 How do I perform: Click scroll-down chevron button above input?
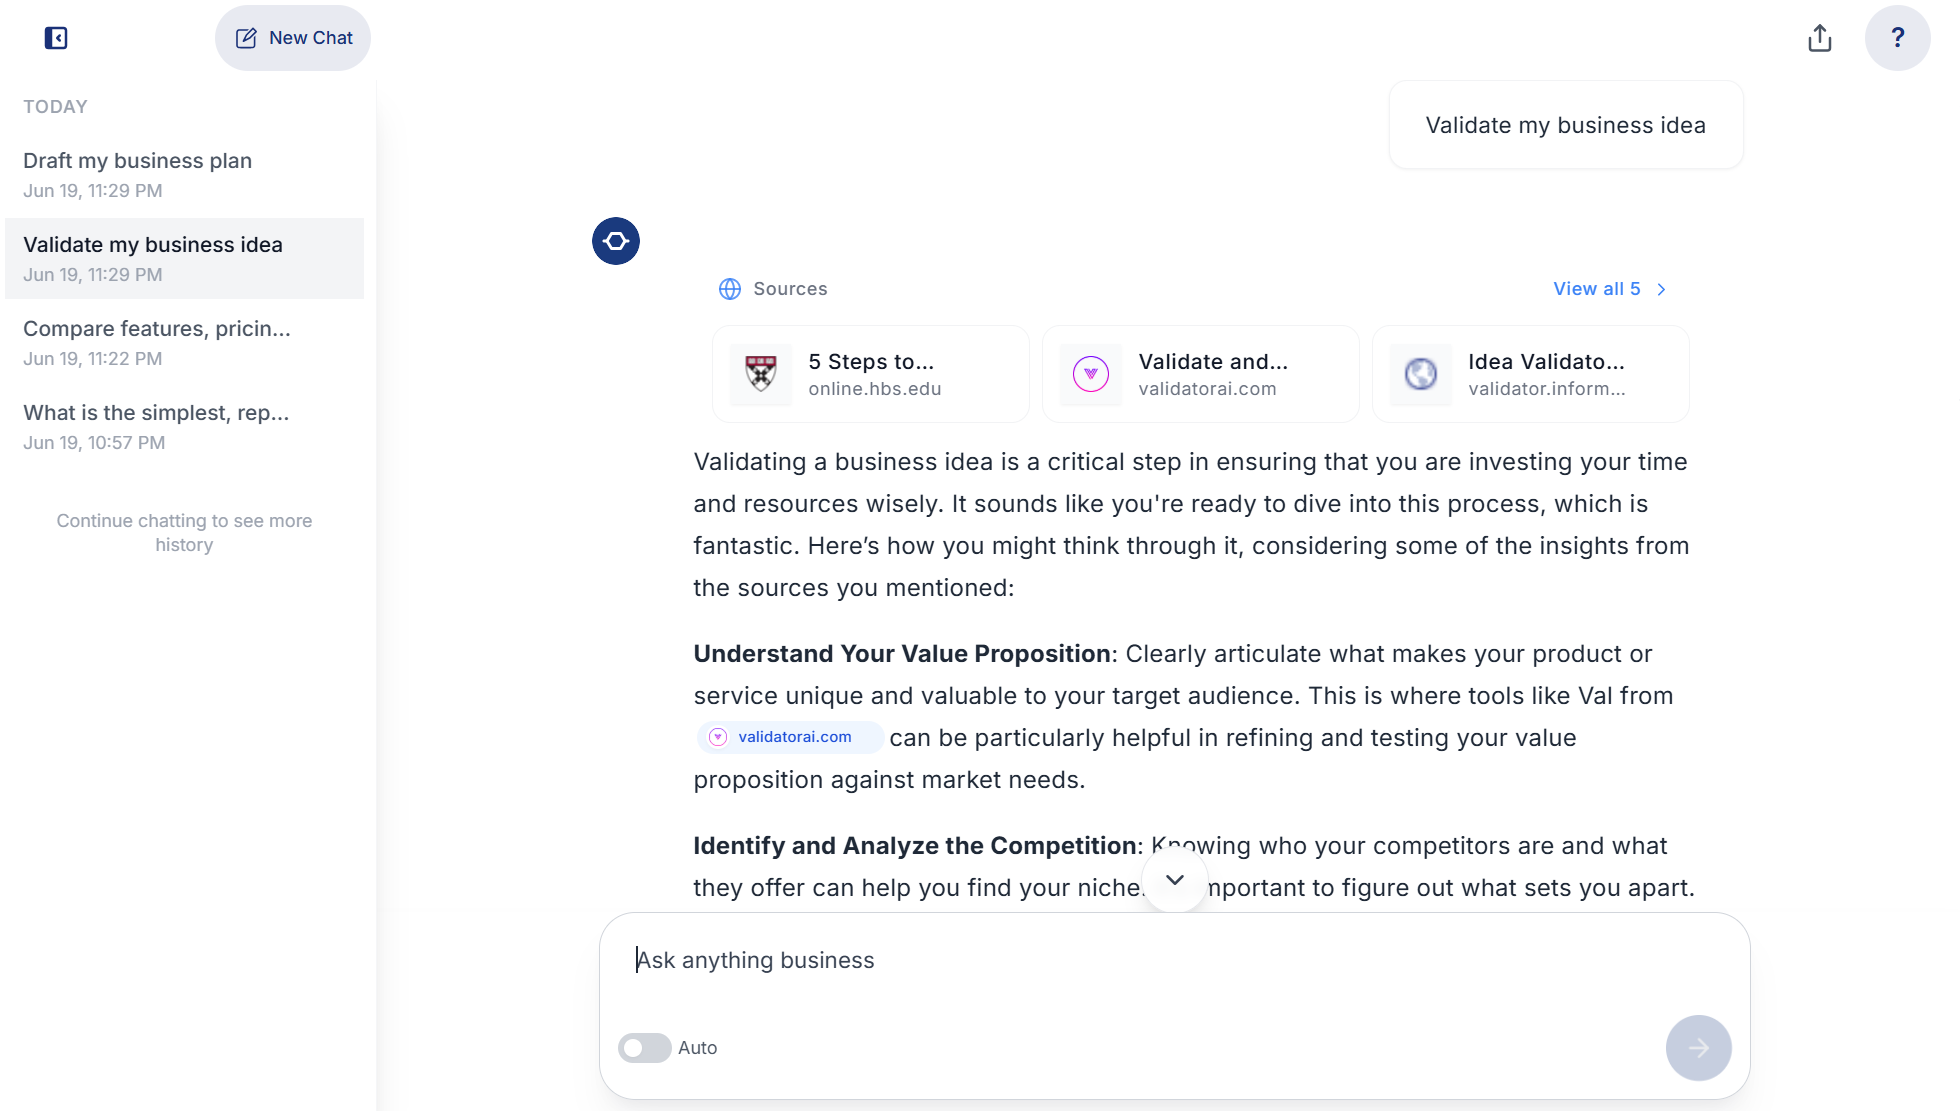click(1175, 880)
